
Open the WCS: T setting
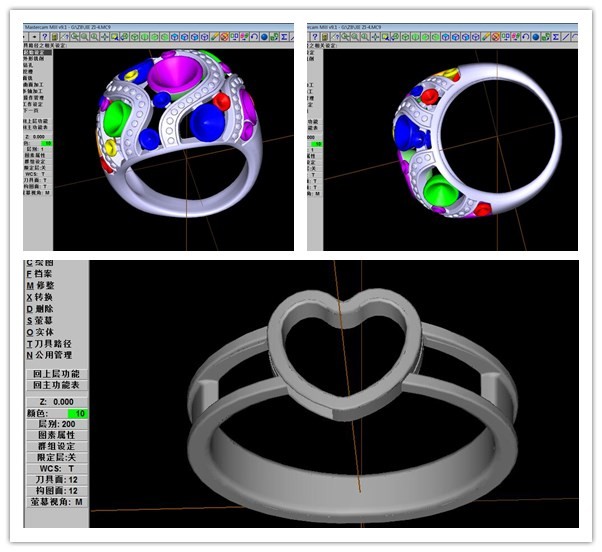pos(56,469)
